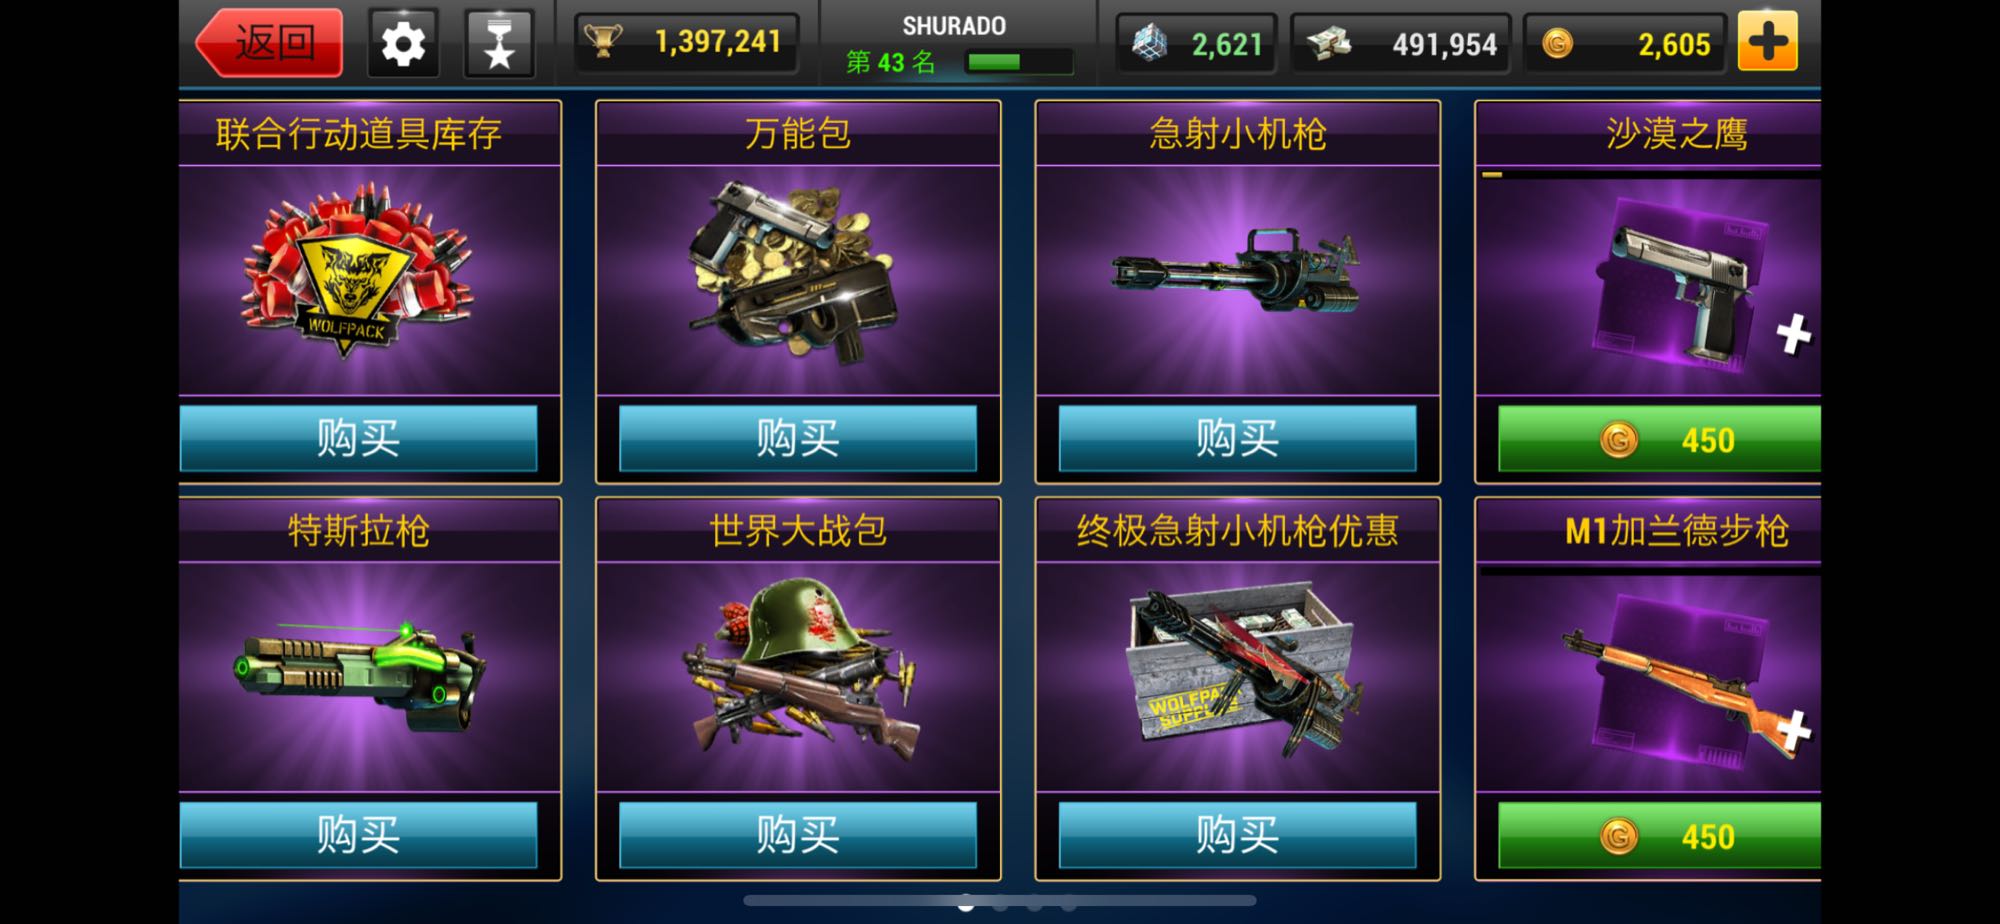Screen dimensions: 2000x924
Task: Buy the 急射小机枪 minigun
Action: pos(1237,438)
